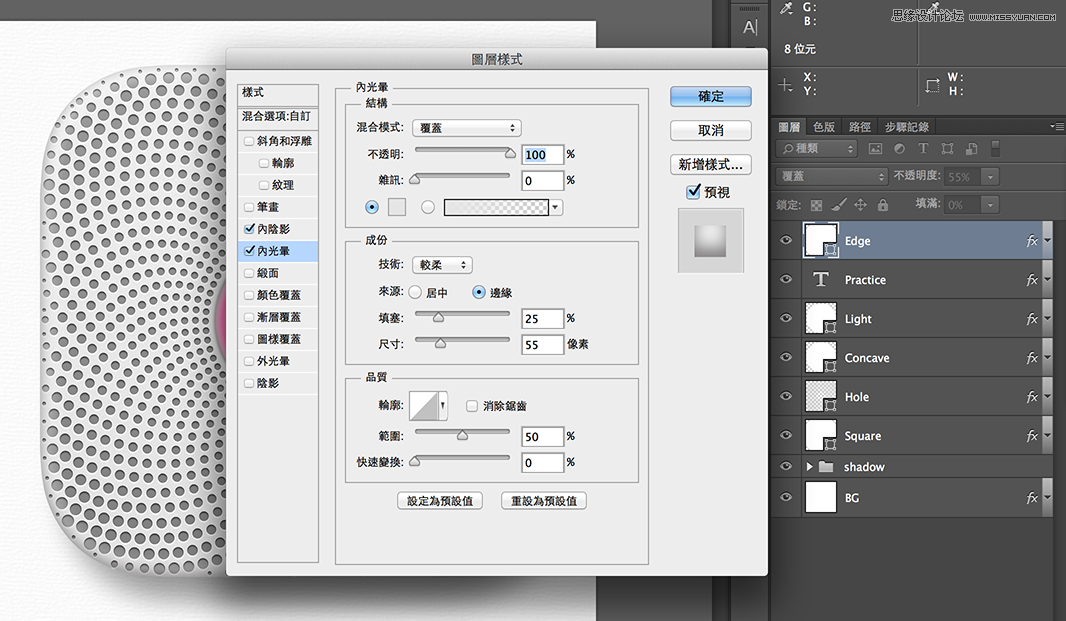
Task: Click the fx icon on Square layer
Action: (x=1031, y=435)
